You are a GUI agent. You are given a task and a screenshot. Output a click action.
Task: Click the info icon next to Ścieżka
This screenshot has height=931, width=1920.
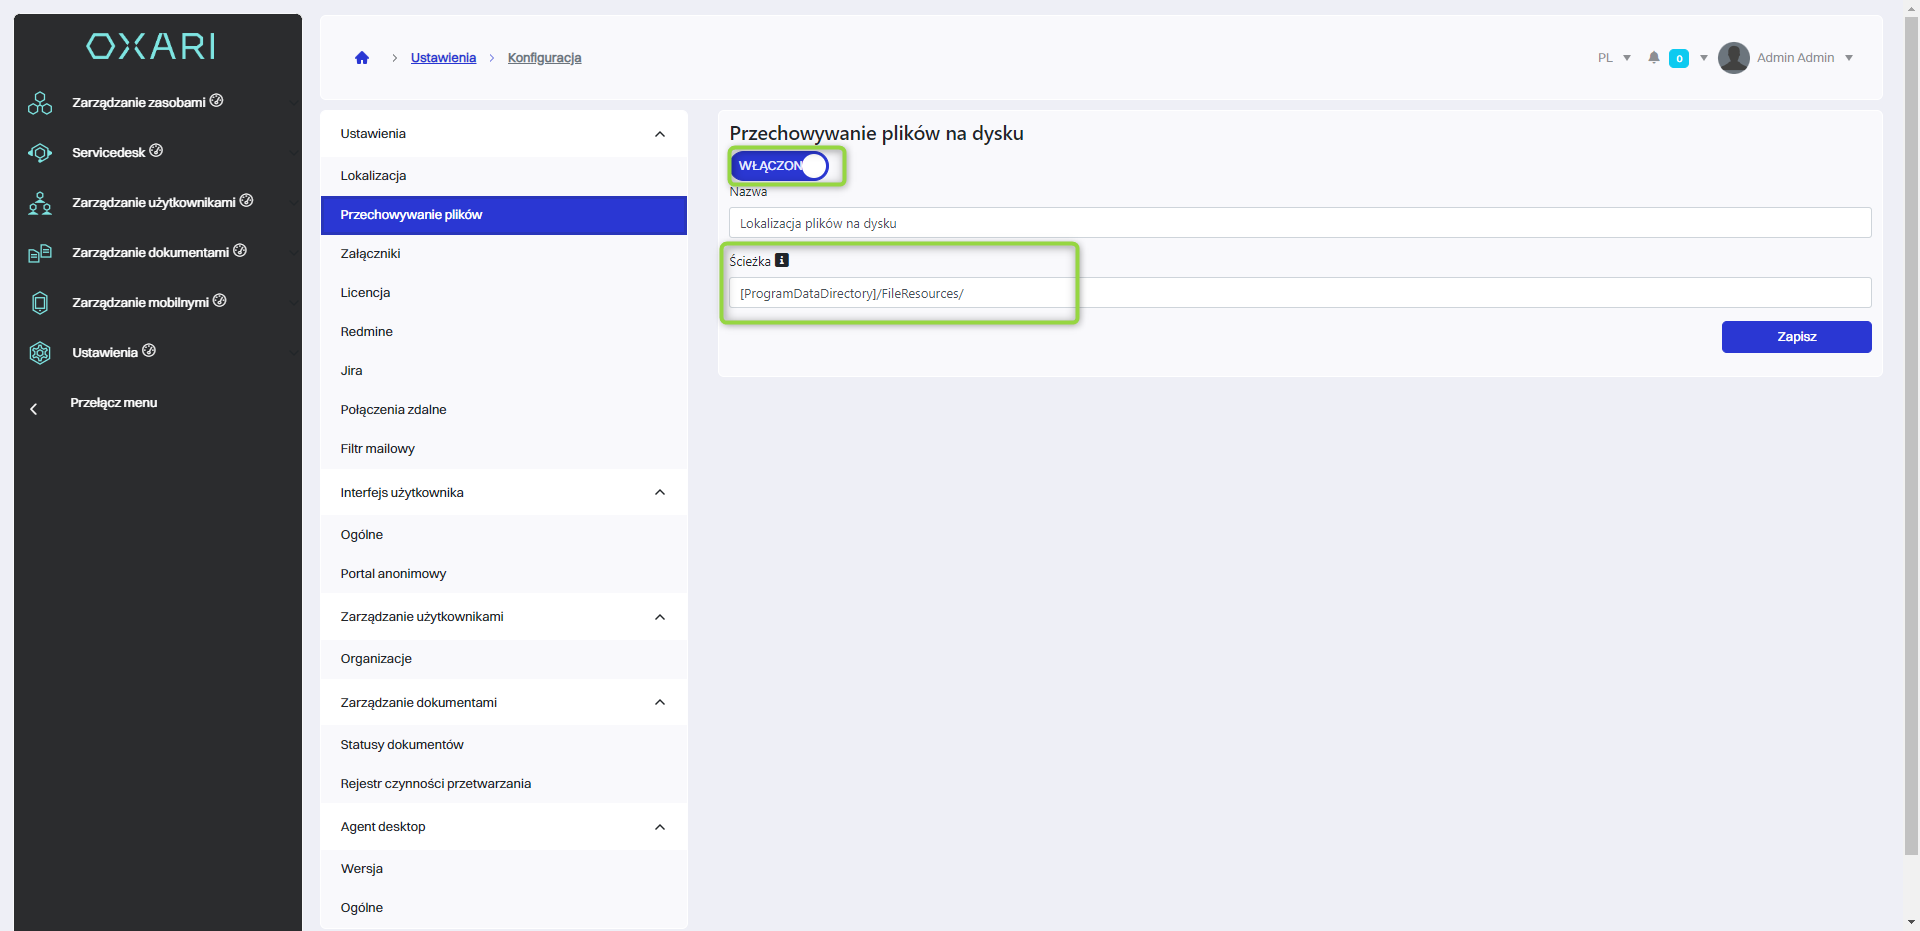tap(782, 261)
